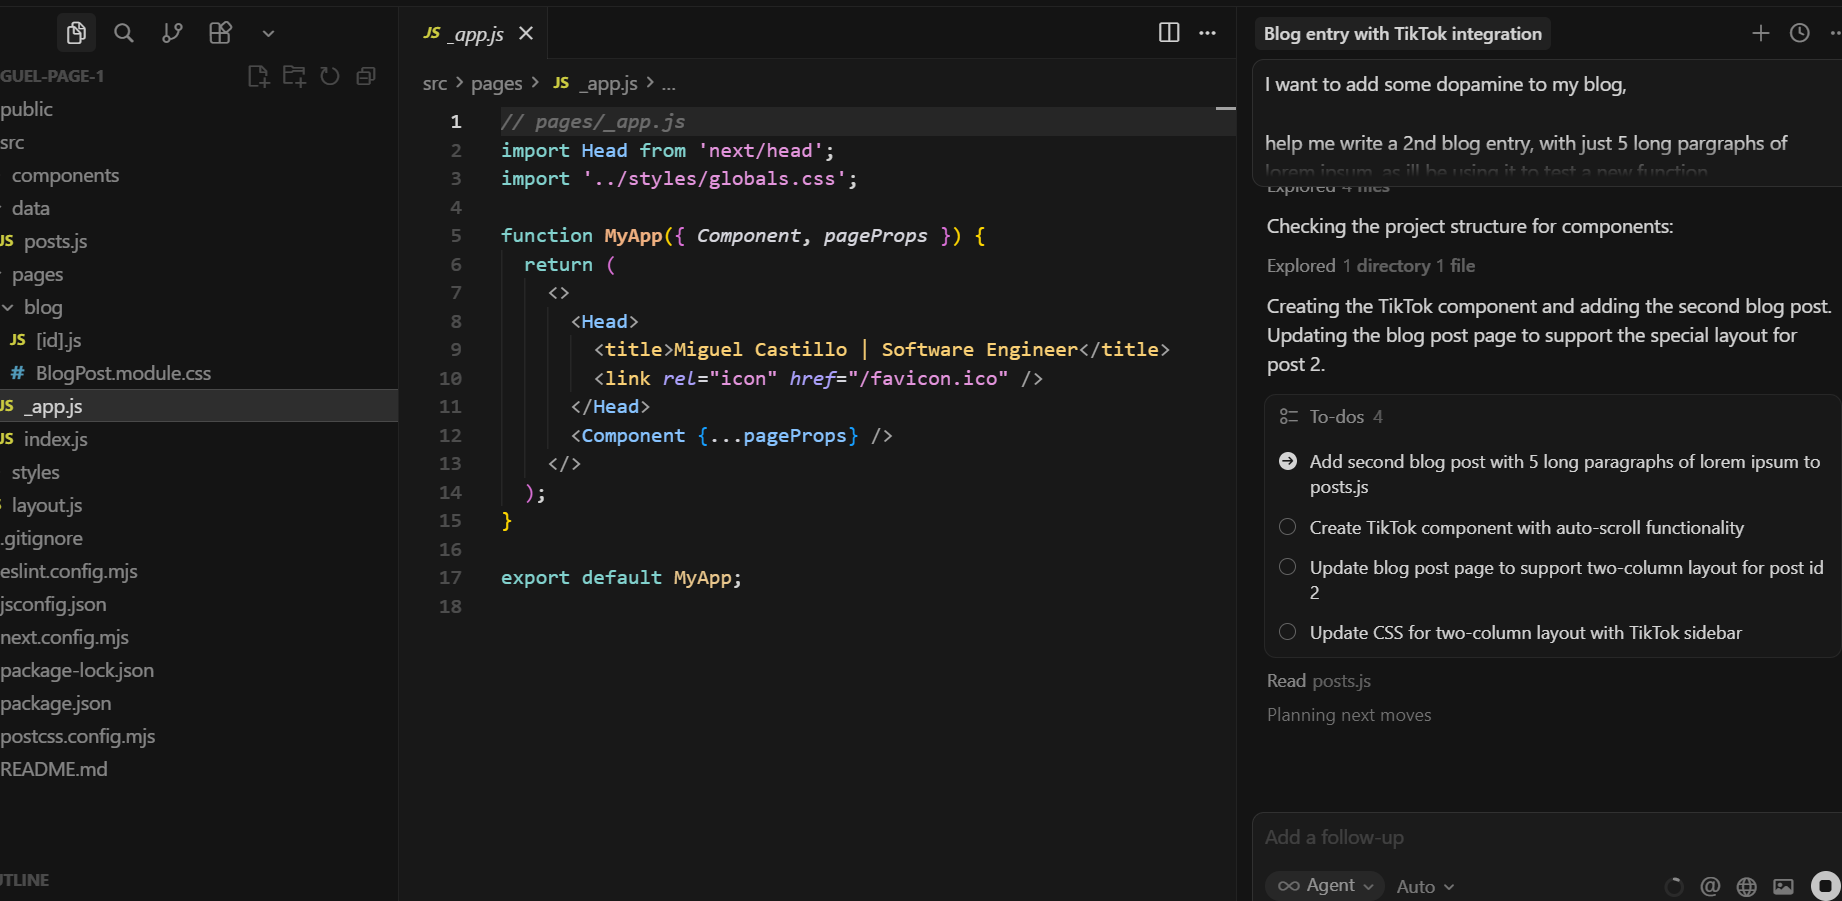
Task: Close the _app.js editor tab
Action: point(526,33)
